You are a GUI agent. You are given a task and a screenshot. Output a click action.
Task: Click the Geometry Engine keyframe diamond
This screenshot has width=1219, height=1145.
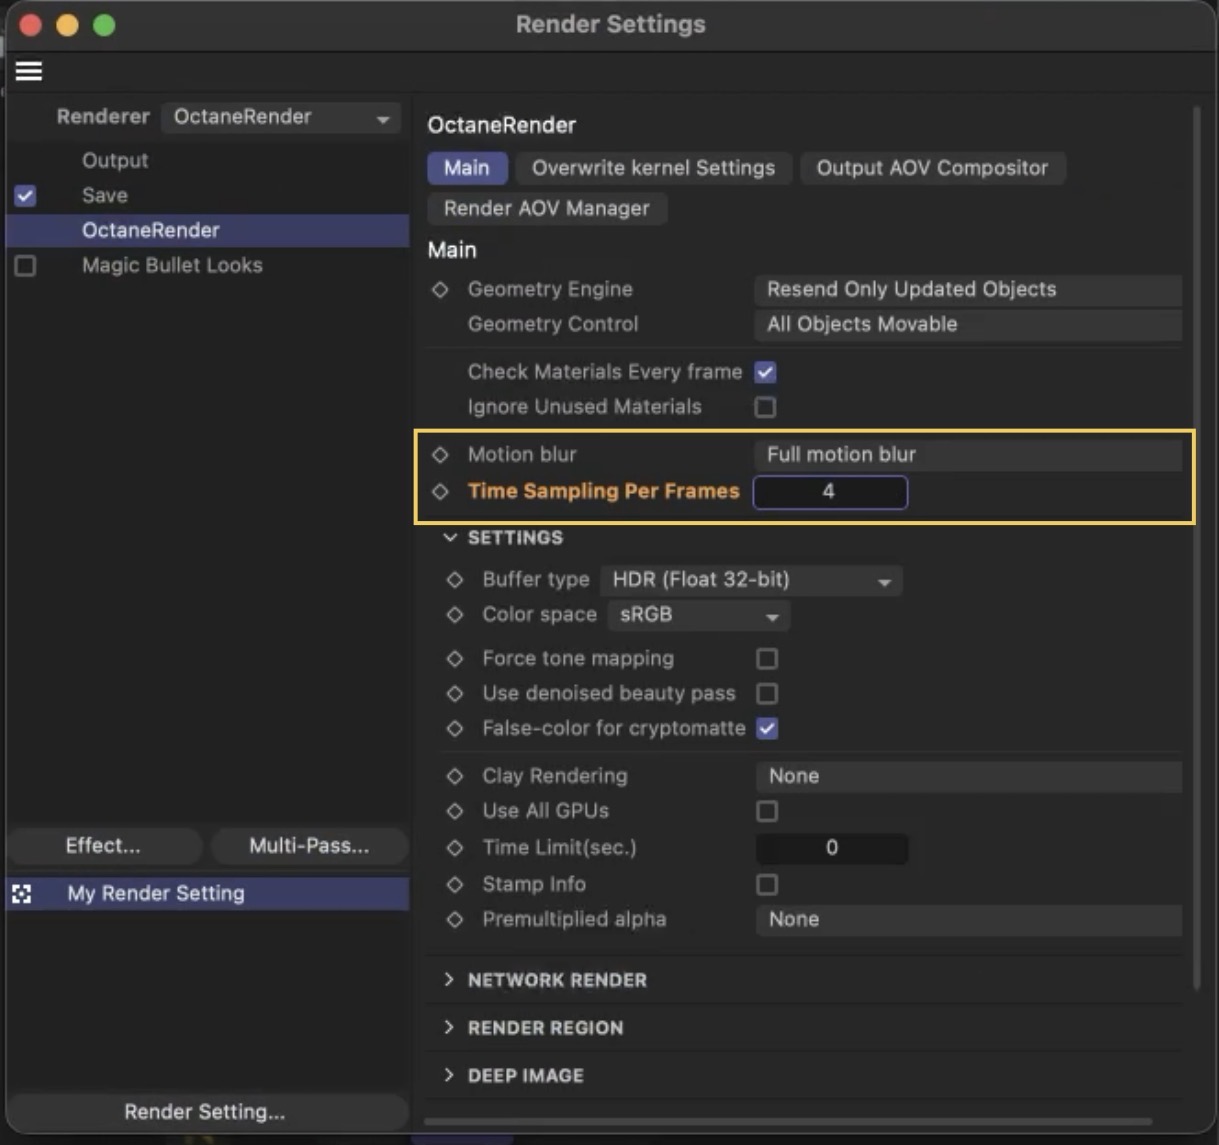440,290
